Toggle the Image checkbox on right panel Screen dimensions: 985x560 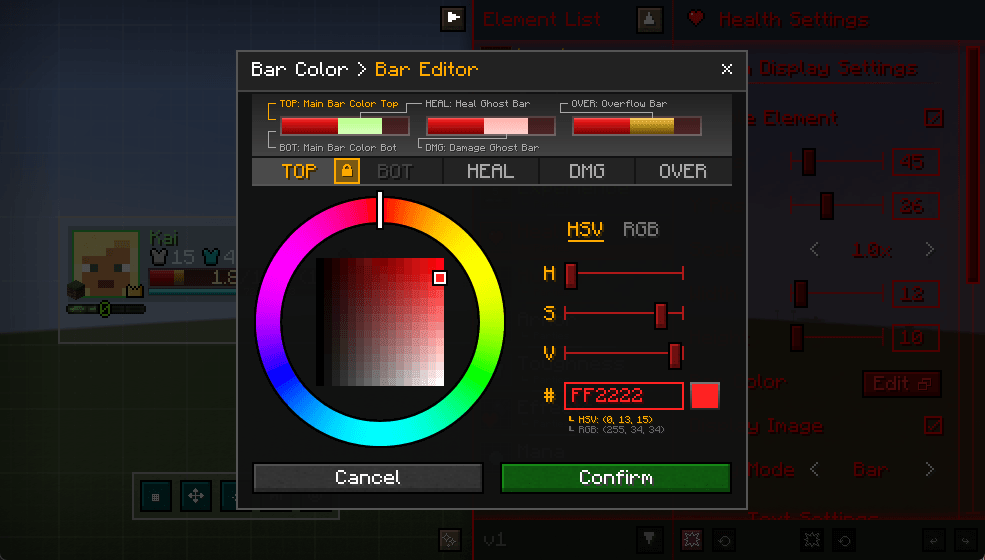(x=934, y=426)
